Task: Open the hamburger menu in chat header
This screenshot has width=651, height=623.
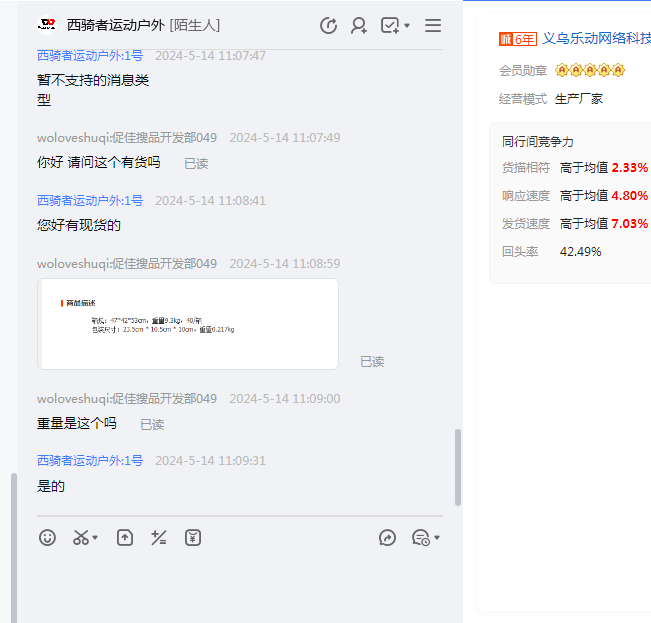Action: pyautogui.click(x=433, y=26)
